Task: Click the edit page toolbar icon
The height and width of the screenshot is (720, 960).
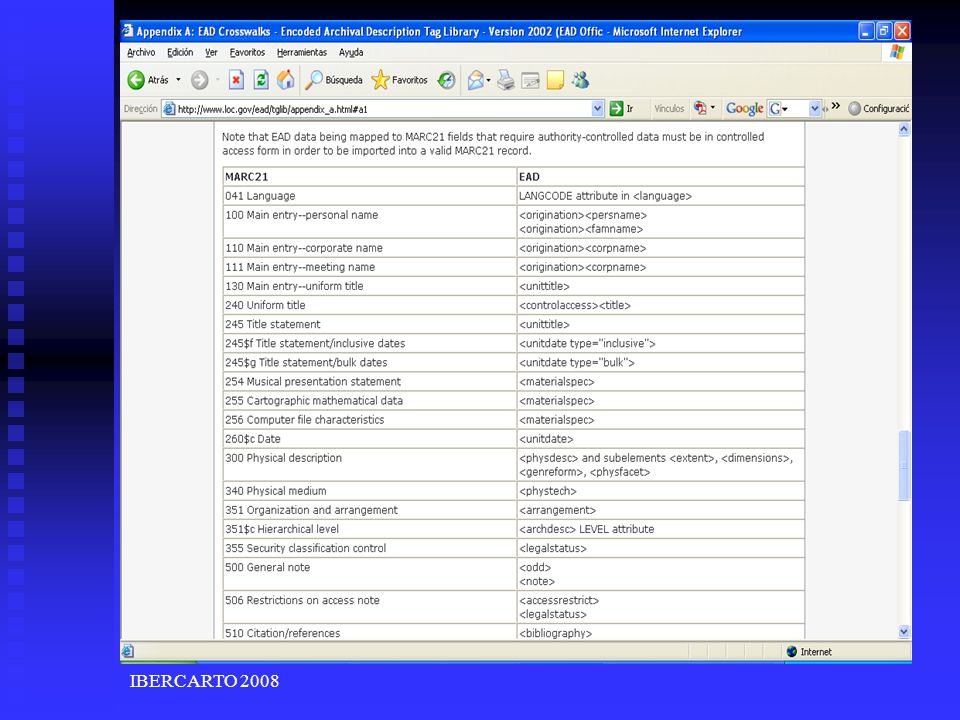Action: pyautogui.click(x=530, y=80)
